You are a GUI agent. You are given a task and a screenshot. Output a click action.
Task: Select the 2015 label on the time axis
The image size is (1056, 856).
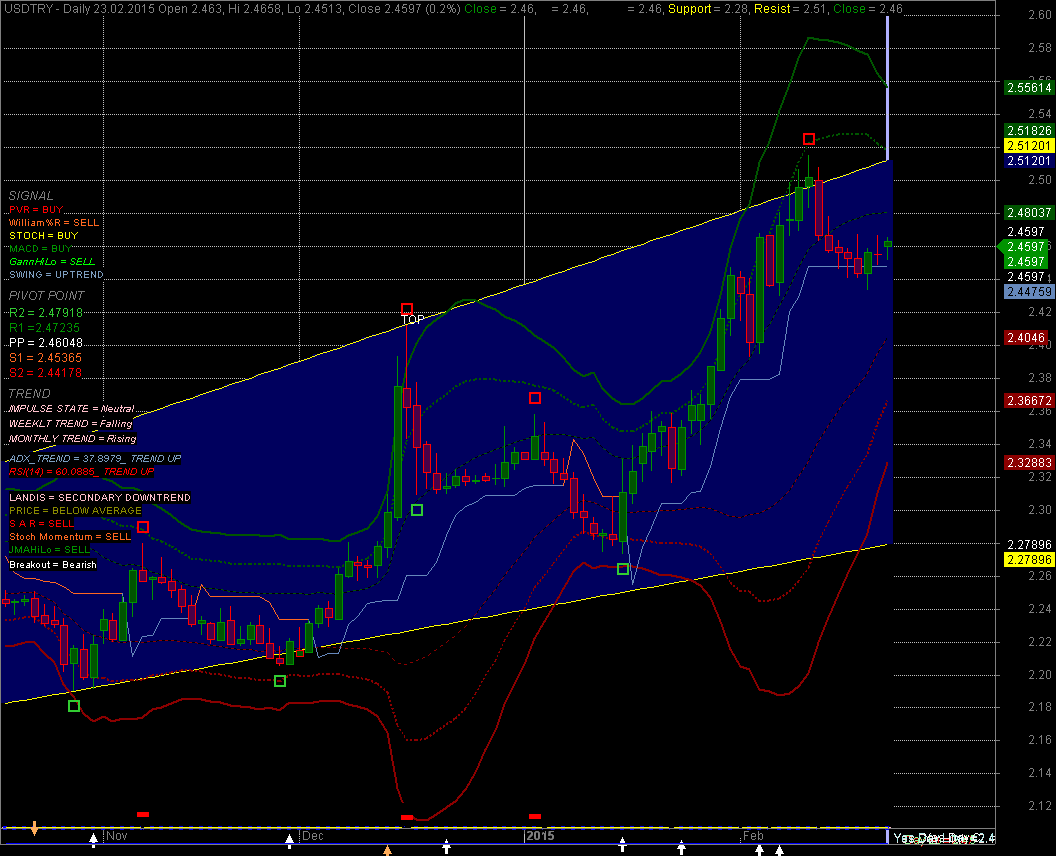(540, 834)
